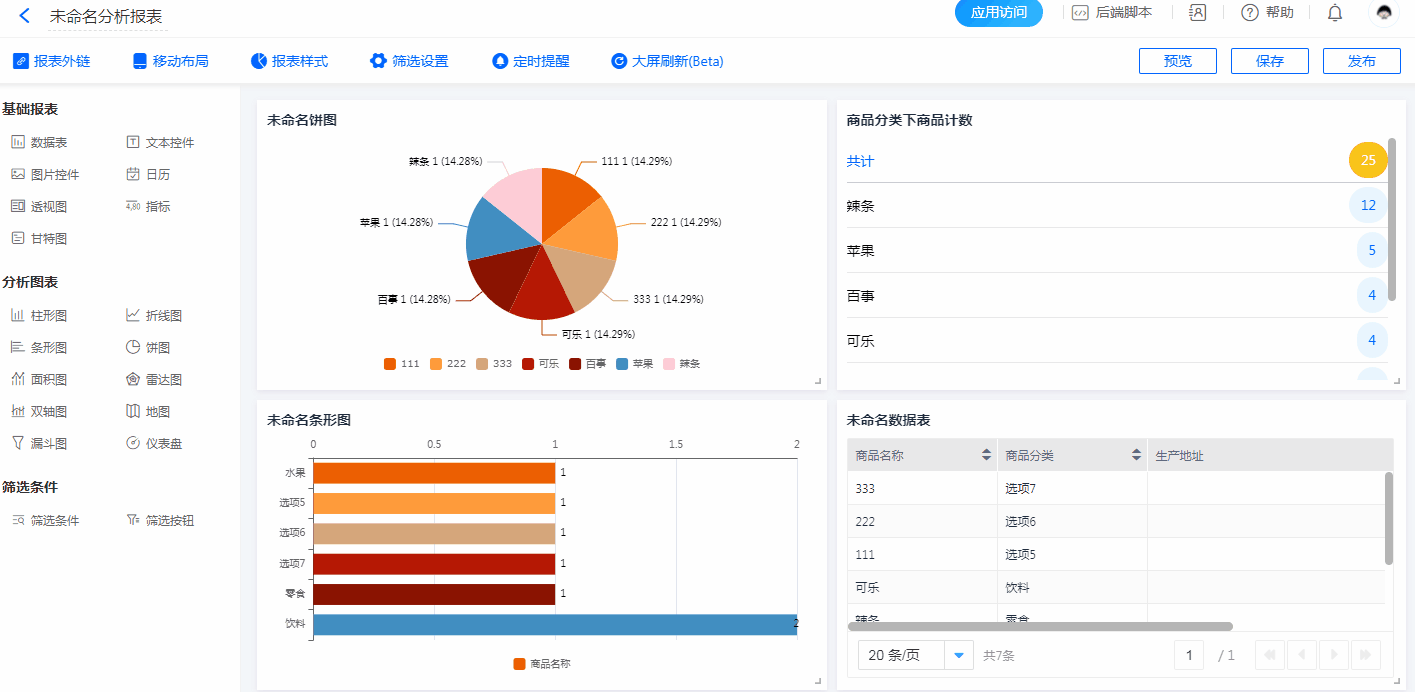The width and height of the screenshot is (1415, 692).
Task: Click the back arrow icon
Action: 25,16
